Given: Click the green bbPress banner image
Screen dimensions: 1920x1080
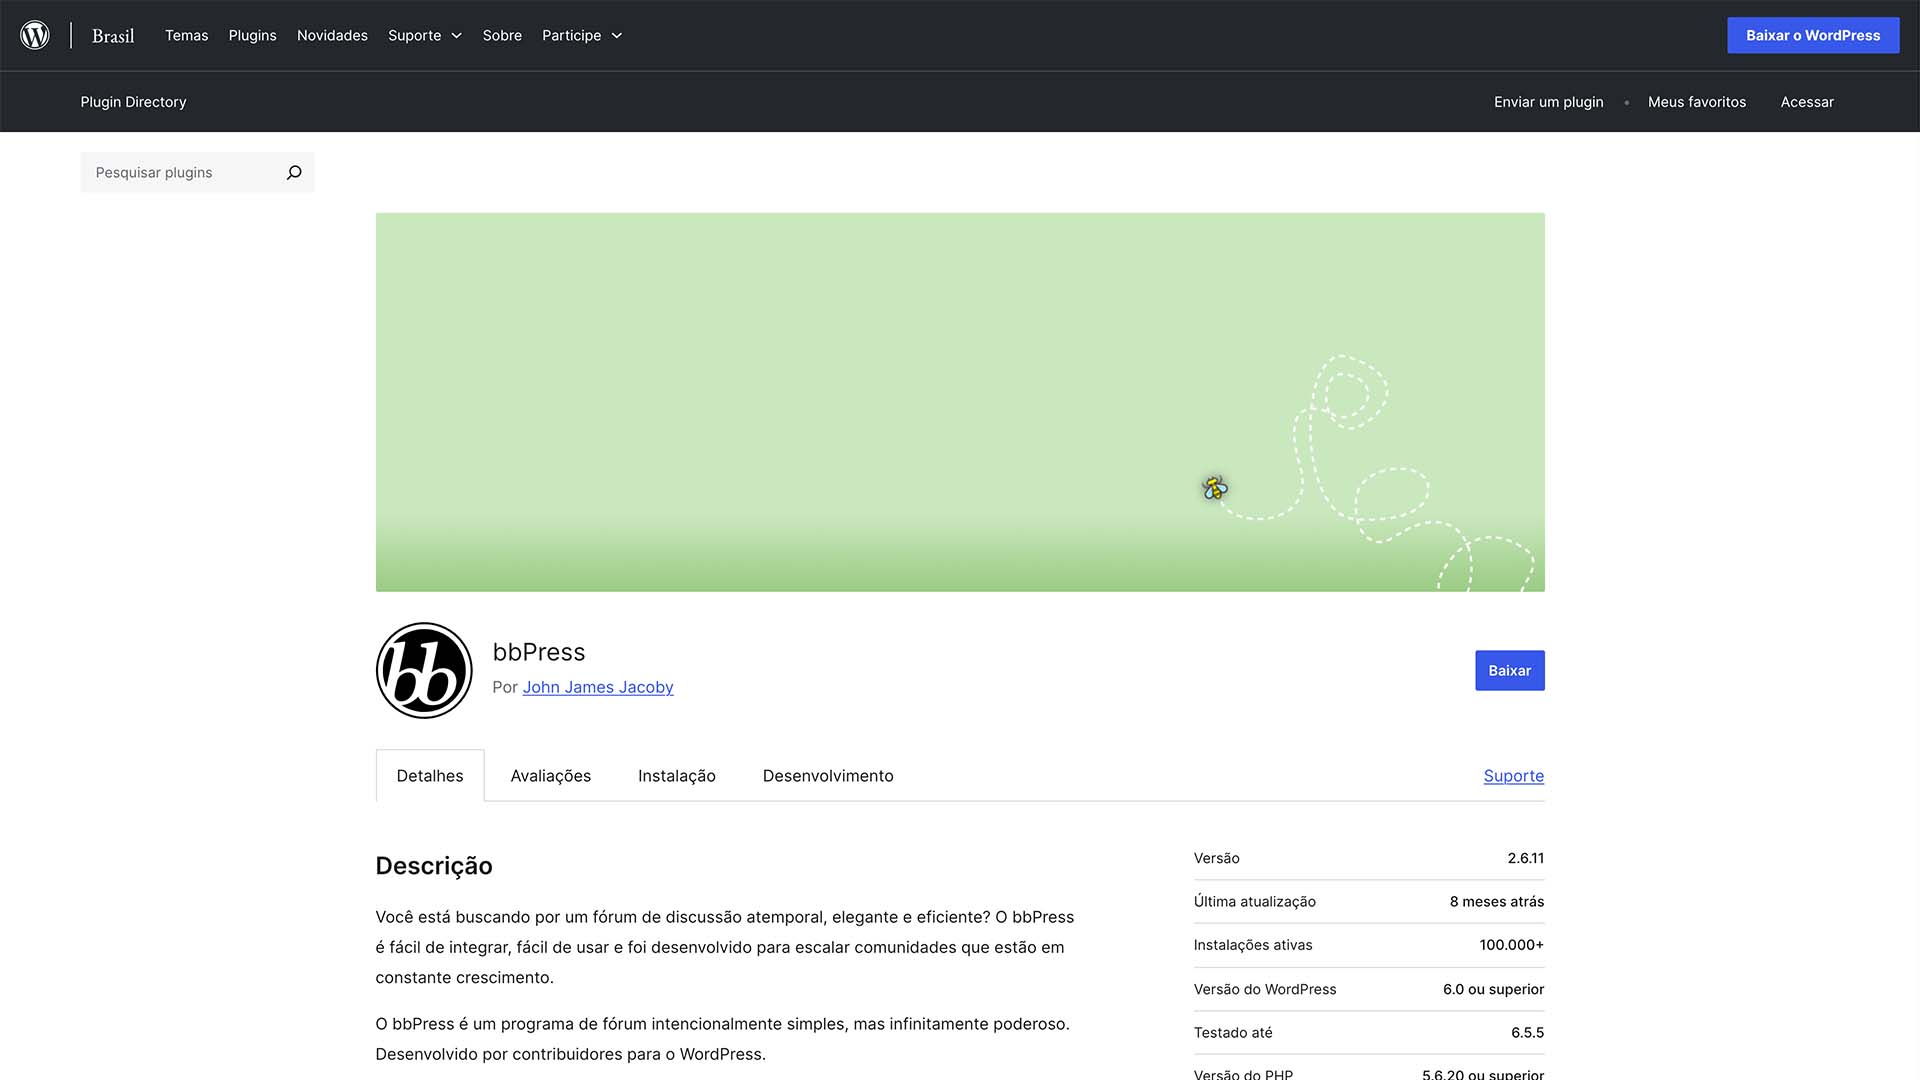Looking at the screenshot, I should coord(960,402).
